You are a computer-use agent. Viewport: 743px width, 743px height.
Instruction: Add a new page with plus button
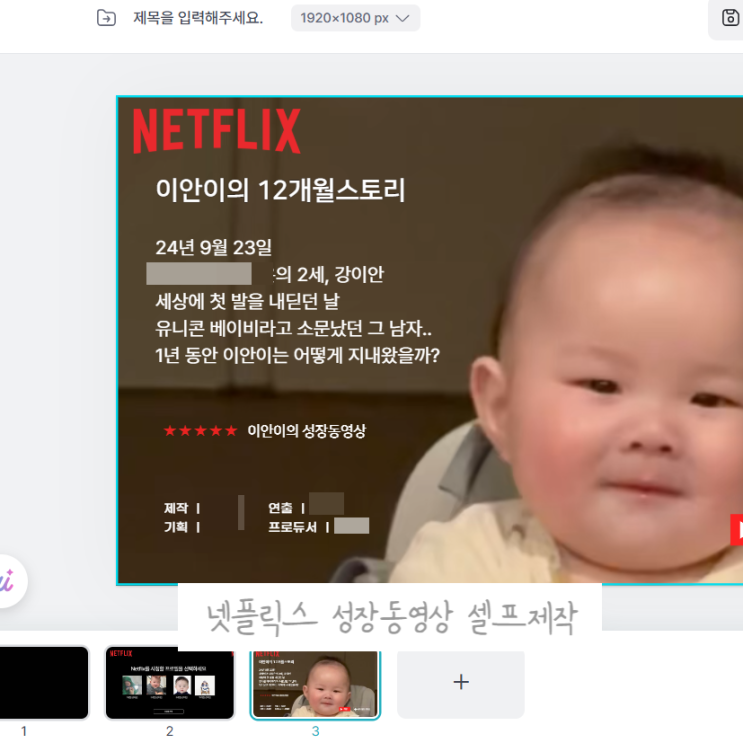tap(461, 683)
